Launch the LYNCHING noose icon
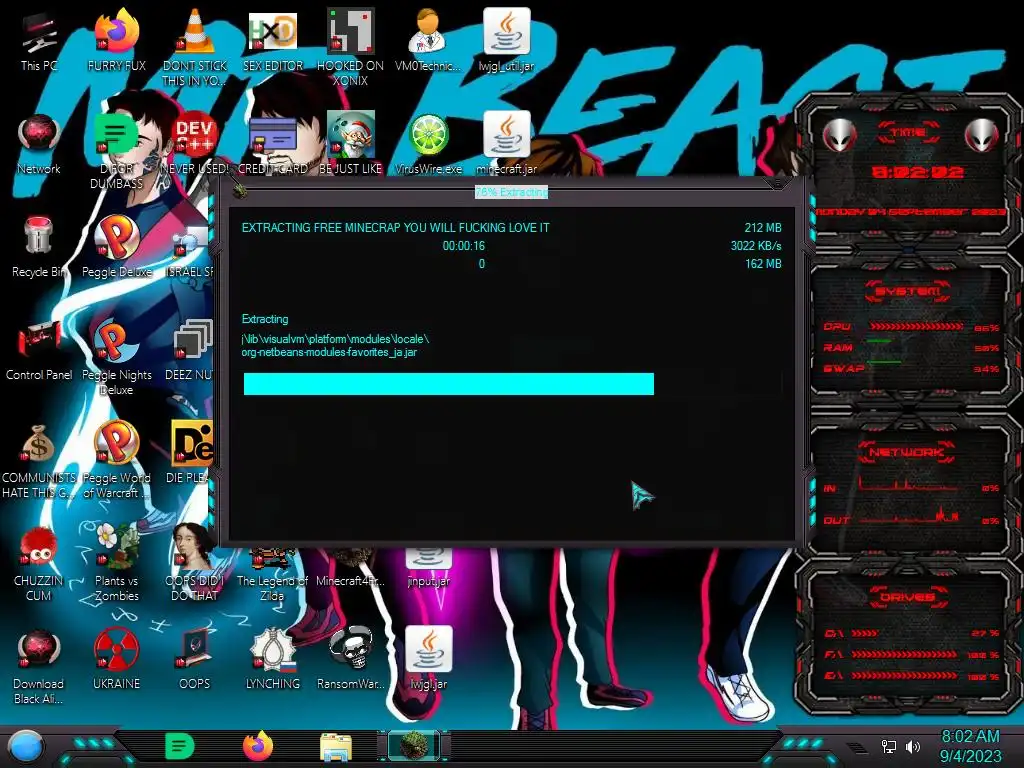The height and width of the screenshot is (768, 1024). click(x=273, y=660)
